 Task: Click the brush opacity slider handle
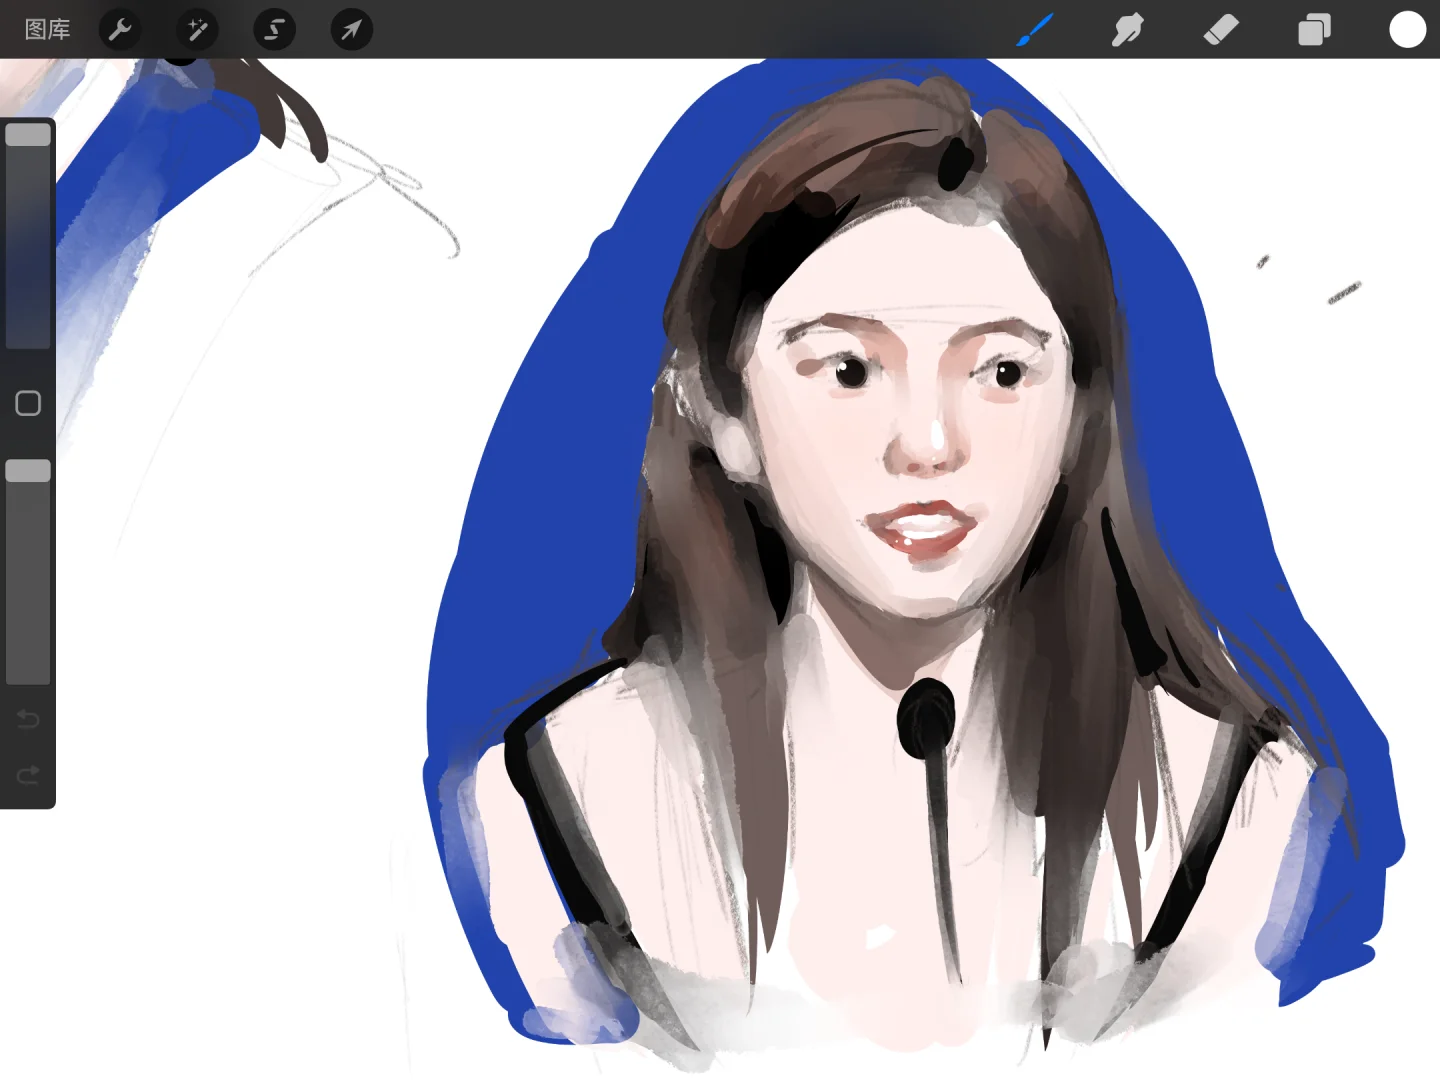click(28, 471)
